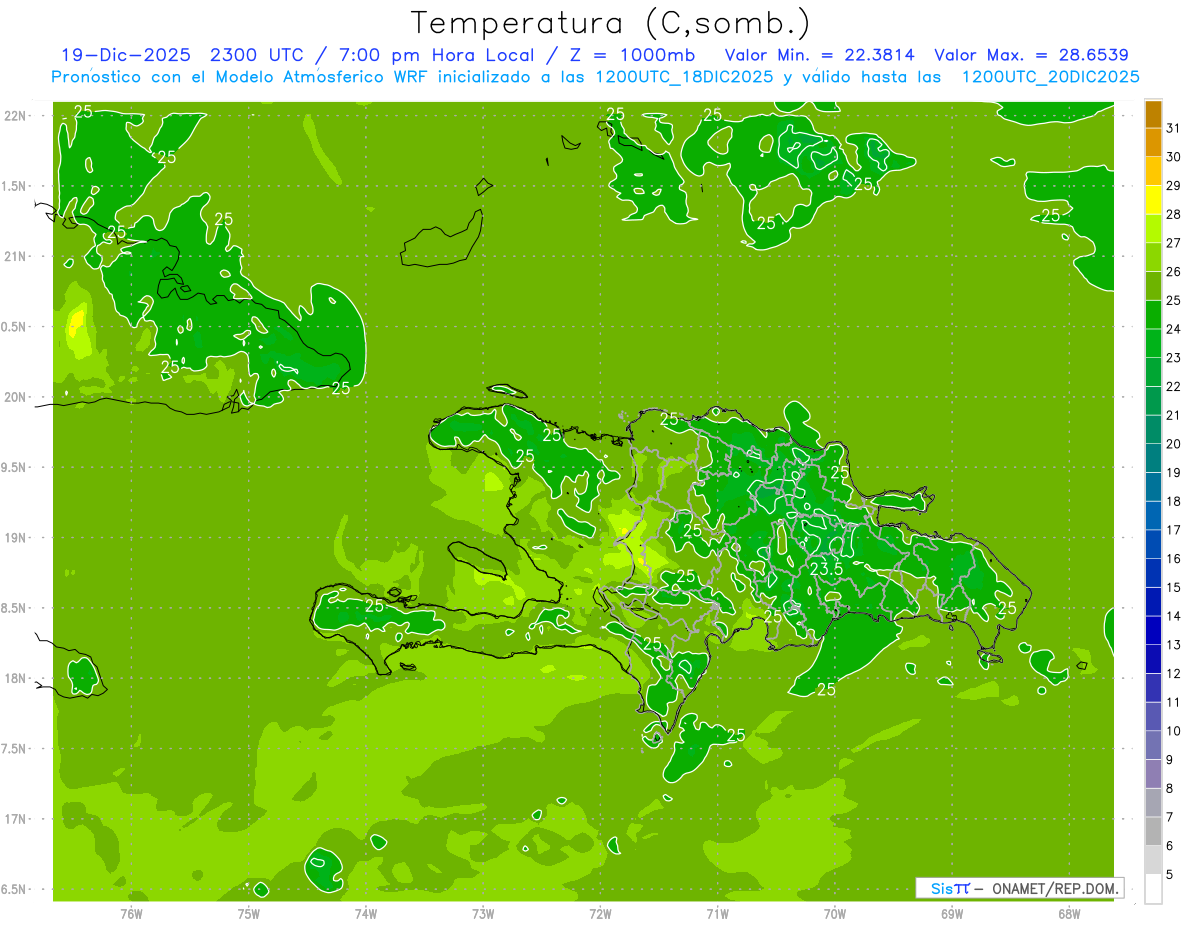Click colorbar value "28"
The height and width of the screenshot is (927, 1200).
(x=1174, y=214)
